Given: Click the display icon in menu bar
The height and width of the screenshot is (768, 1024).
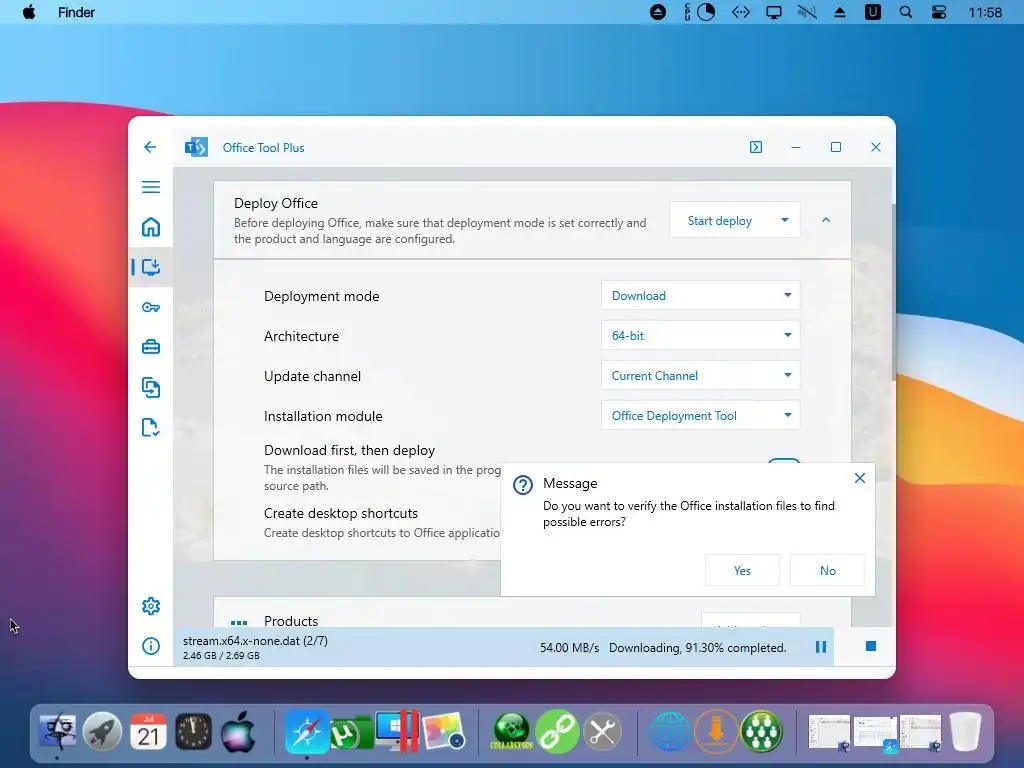Looking at the screenshot, I should point(773,12).
